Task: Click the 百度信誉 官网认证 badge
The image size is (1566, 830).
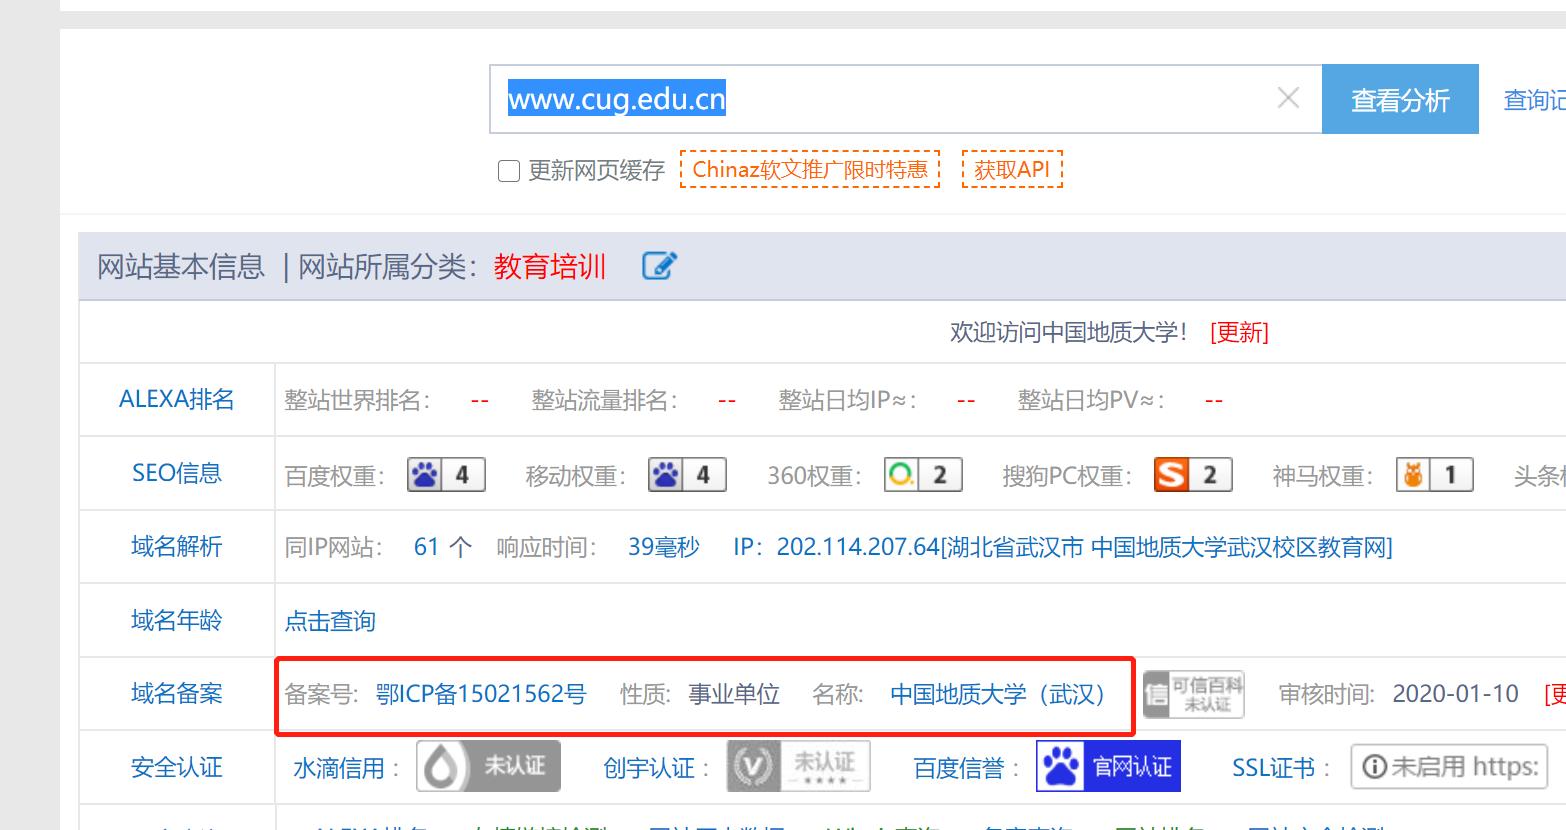Action: tap(1108, 766)
